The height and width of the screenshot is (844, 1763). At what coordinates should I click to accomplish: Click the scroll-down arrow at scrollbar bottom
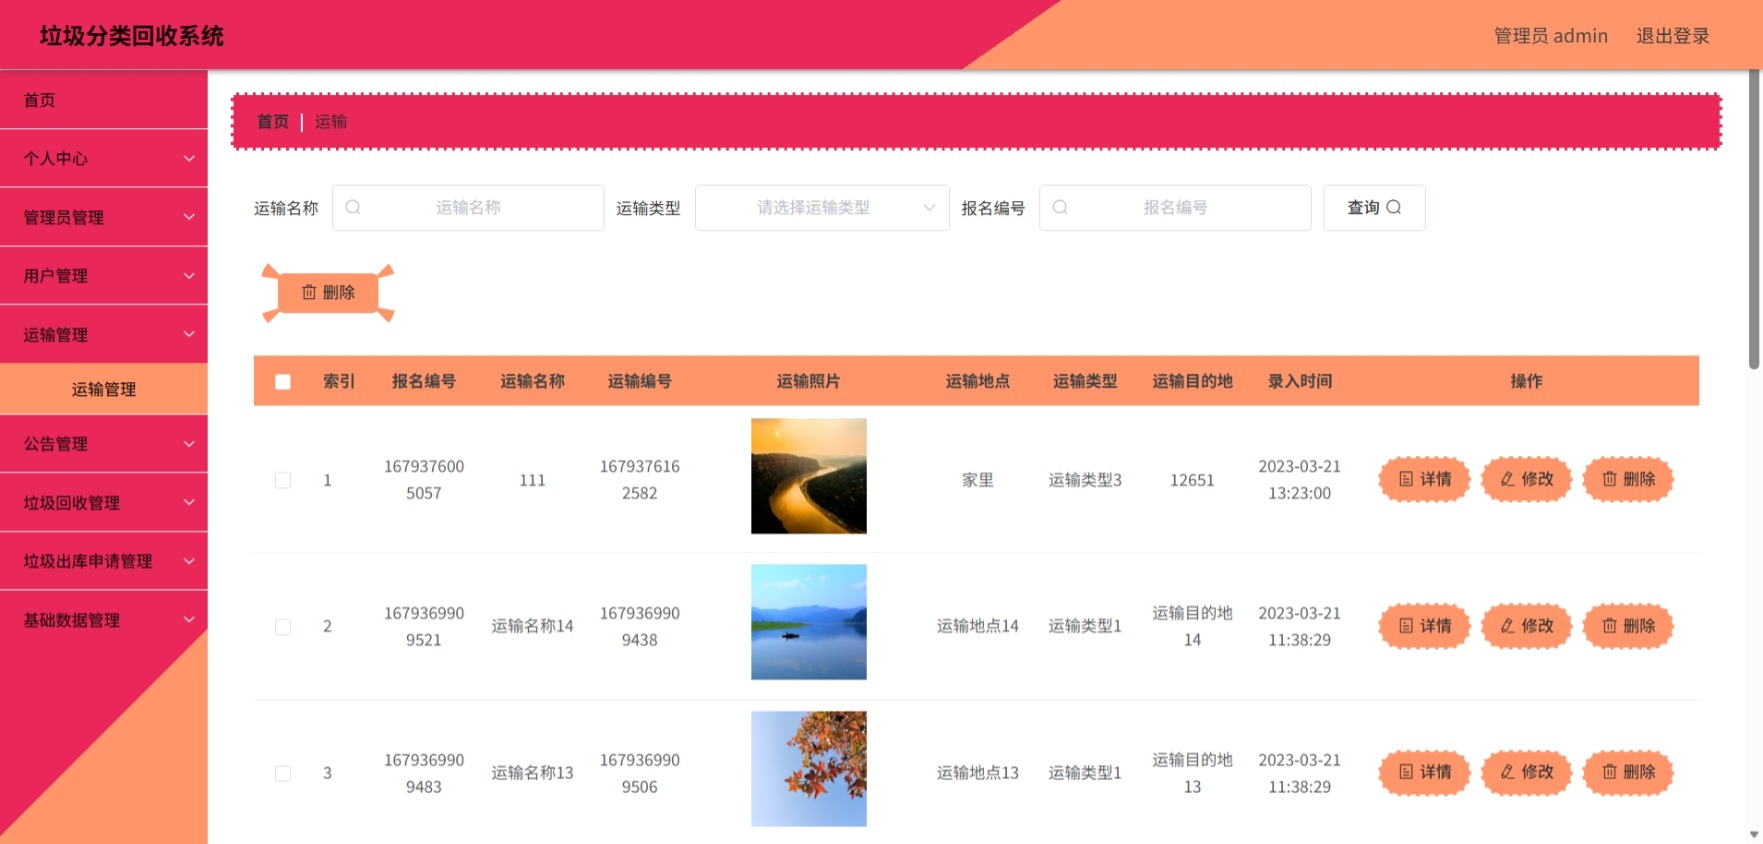coord(1754,835)
